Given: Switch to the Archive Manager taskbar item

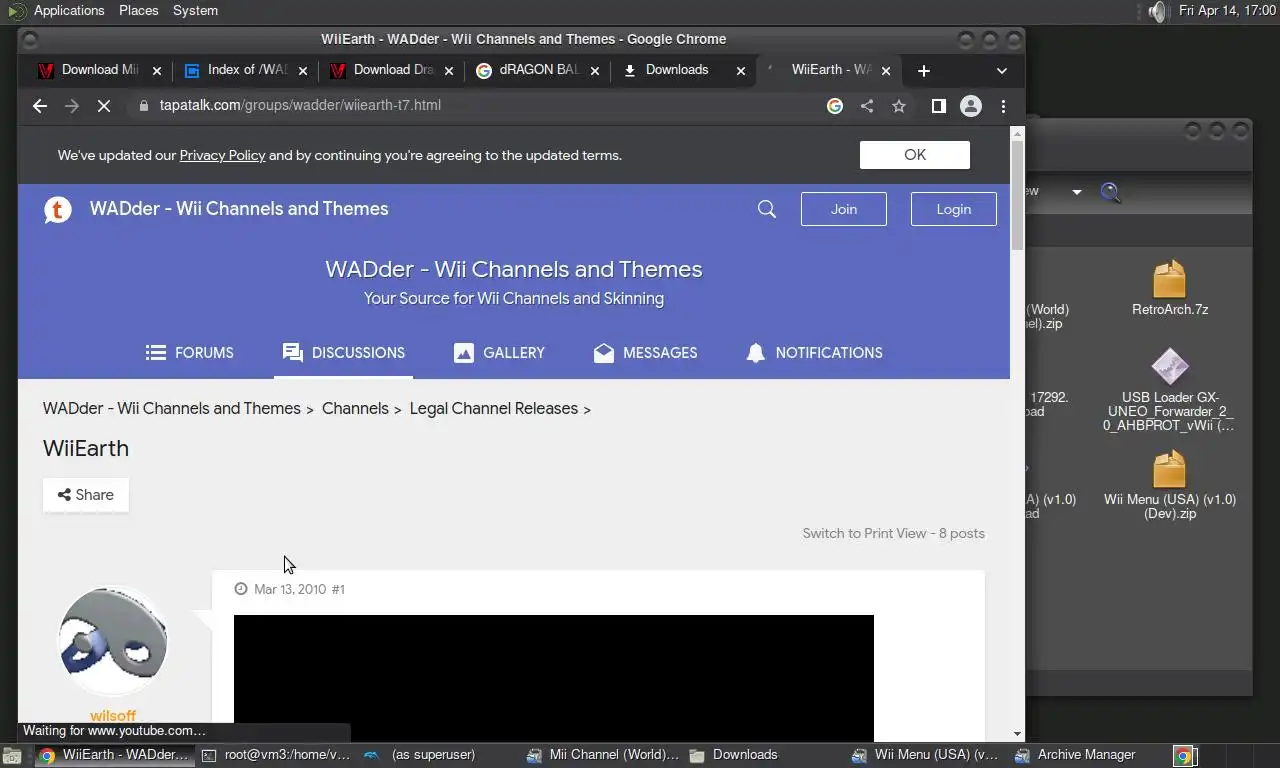Looking at the screenshot, I should coord(1086,755).
